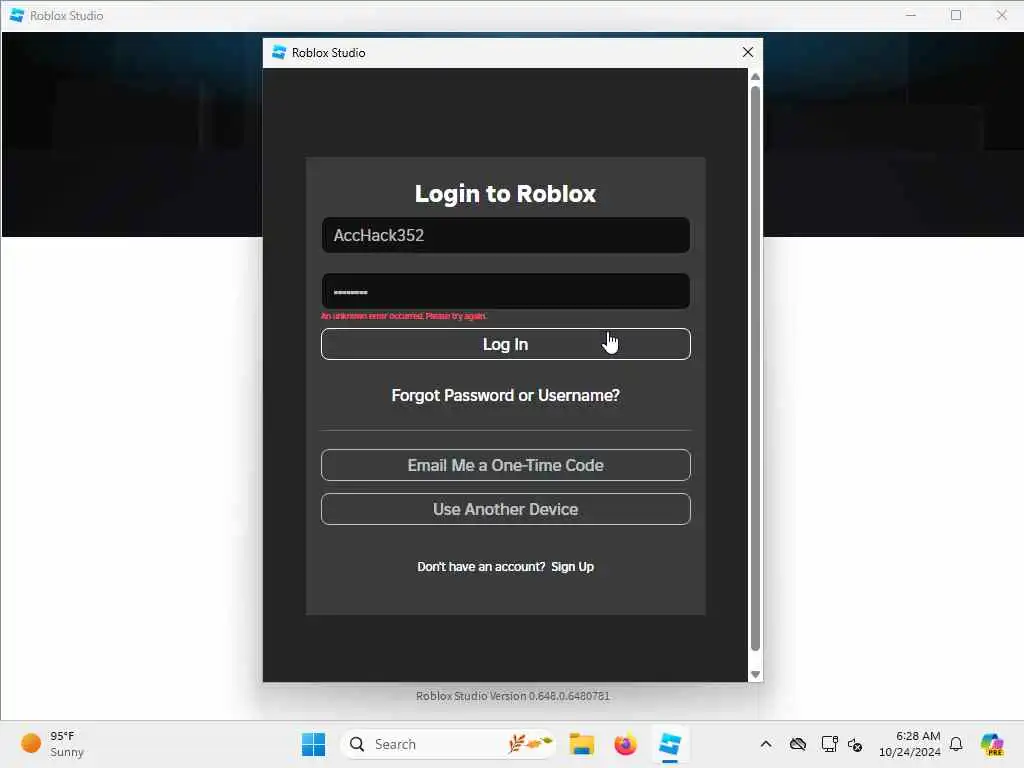Close the main Roblox Studio window
This screenshot has height=768, width=1024.
tap(1001, 15)
